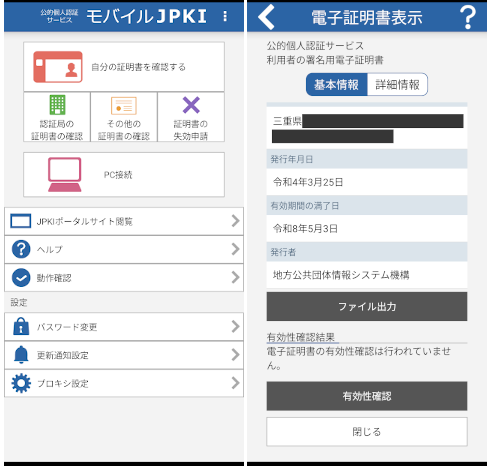
Task: Tap the 有効性確認結果 heading
Action: pyautogui.click(x=301, y=337)
